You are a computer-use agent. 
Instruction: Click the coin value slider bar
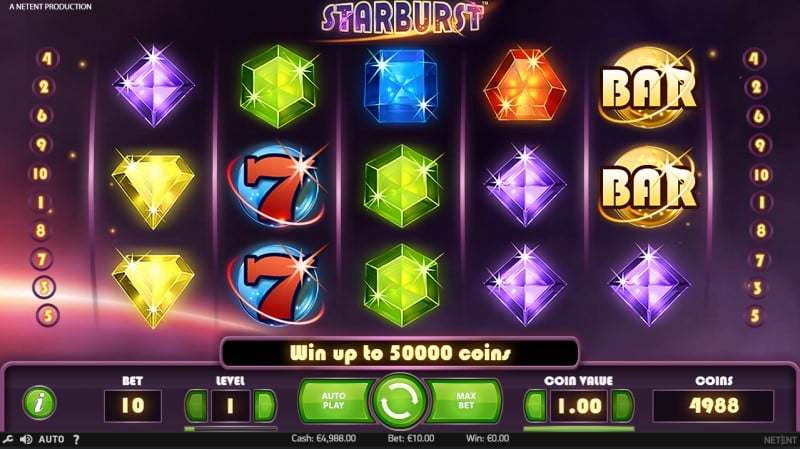(579, 429)
